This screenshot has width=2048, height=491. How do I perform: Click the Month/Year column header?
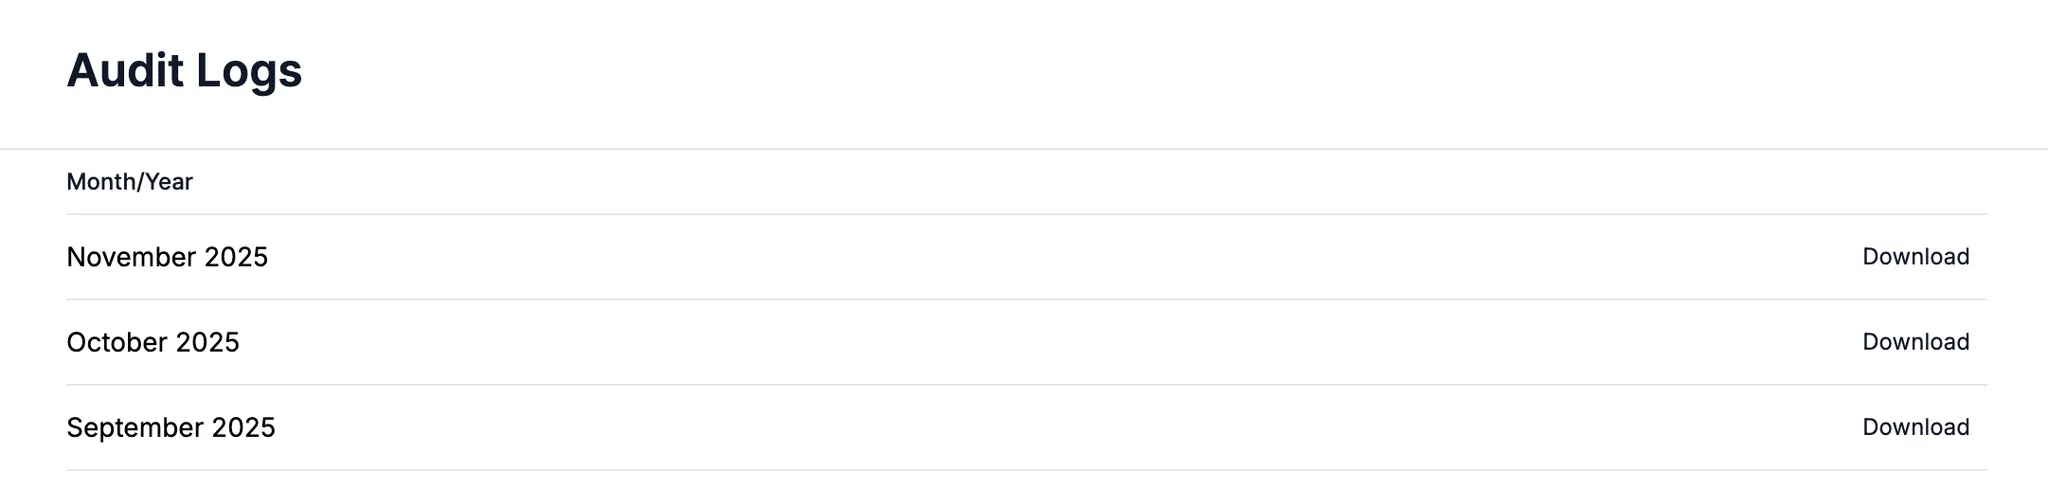129,182
